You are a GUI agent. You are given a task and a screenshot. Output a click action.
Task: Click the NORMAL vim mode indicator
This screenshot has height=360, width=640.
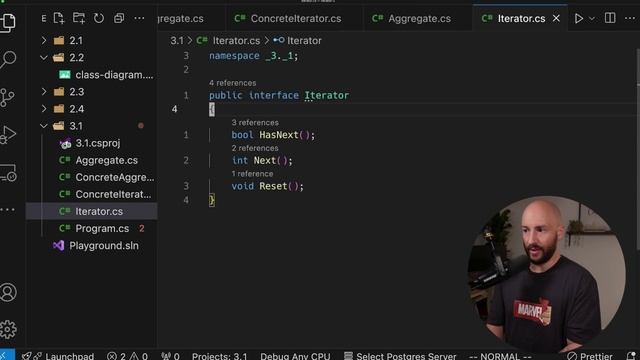(500, 356)
